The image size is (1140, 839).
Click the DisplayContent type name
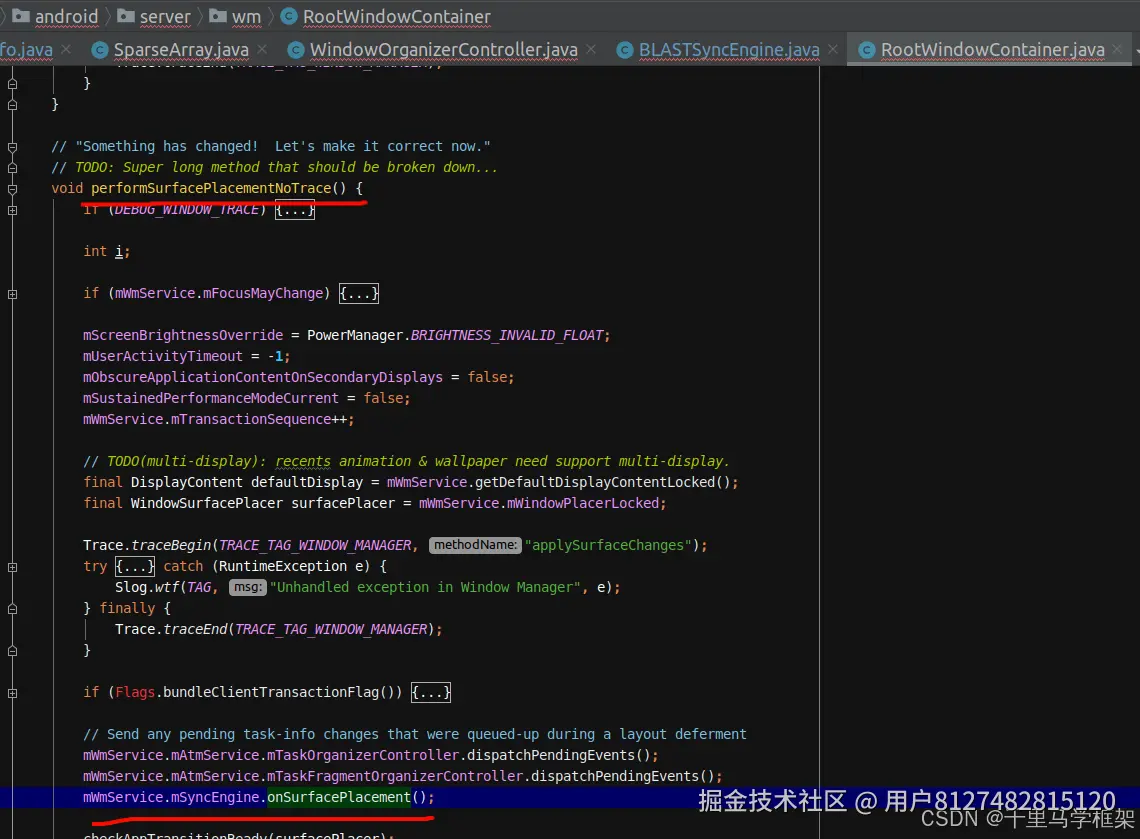coord(186,482)
